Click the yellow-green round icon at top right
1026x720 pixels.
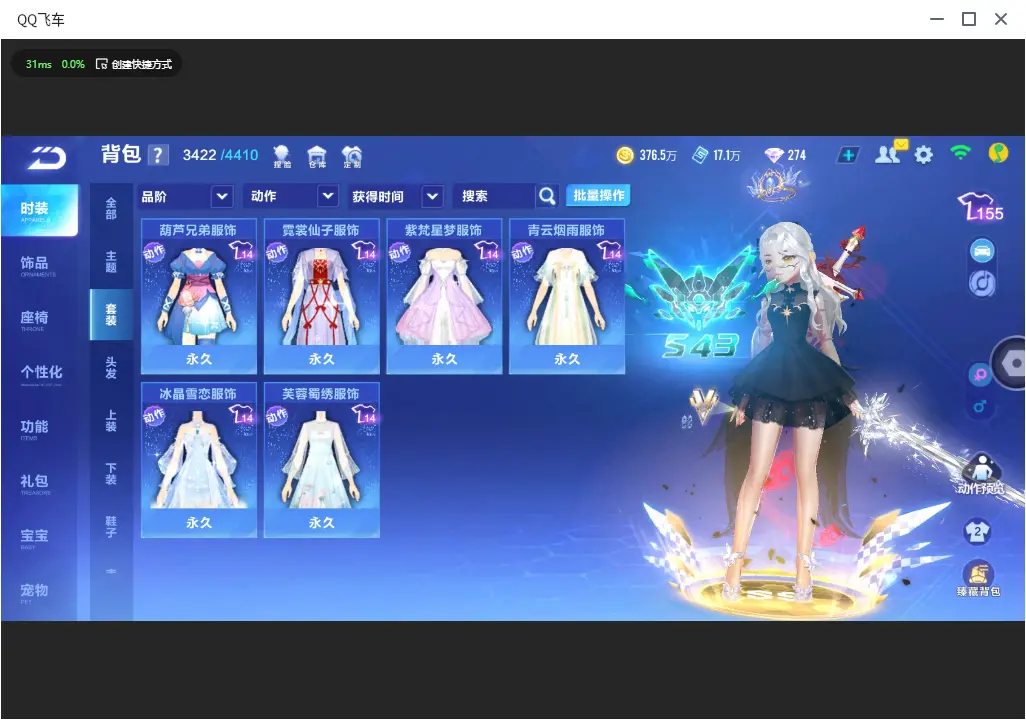998,153
